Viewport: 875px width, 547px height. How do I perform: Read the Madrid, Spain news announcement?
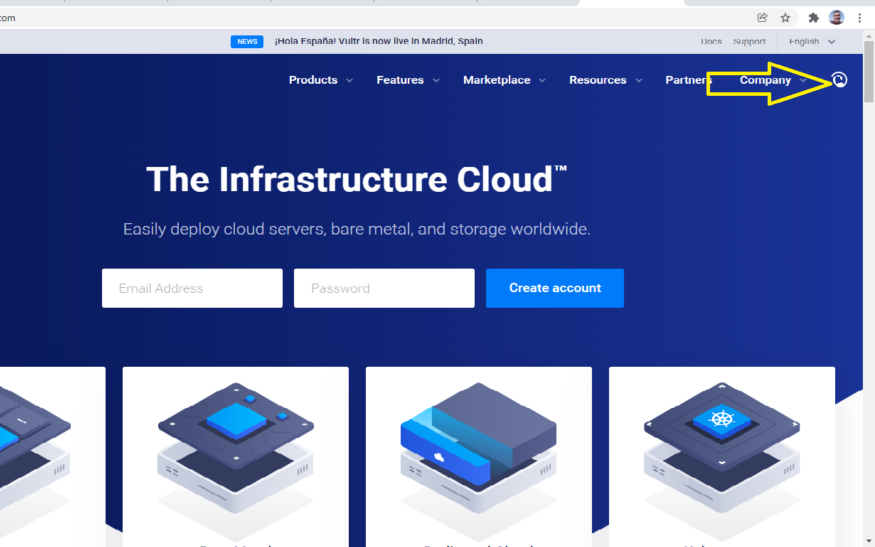(378, 41)
